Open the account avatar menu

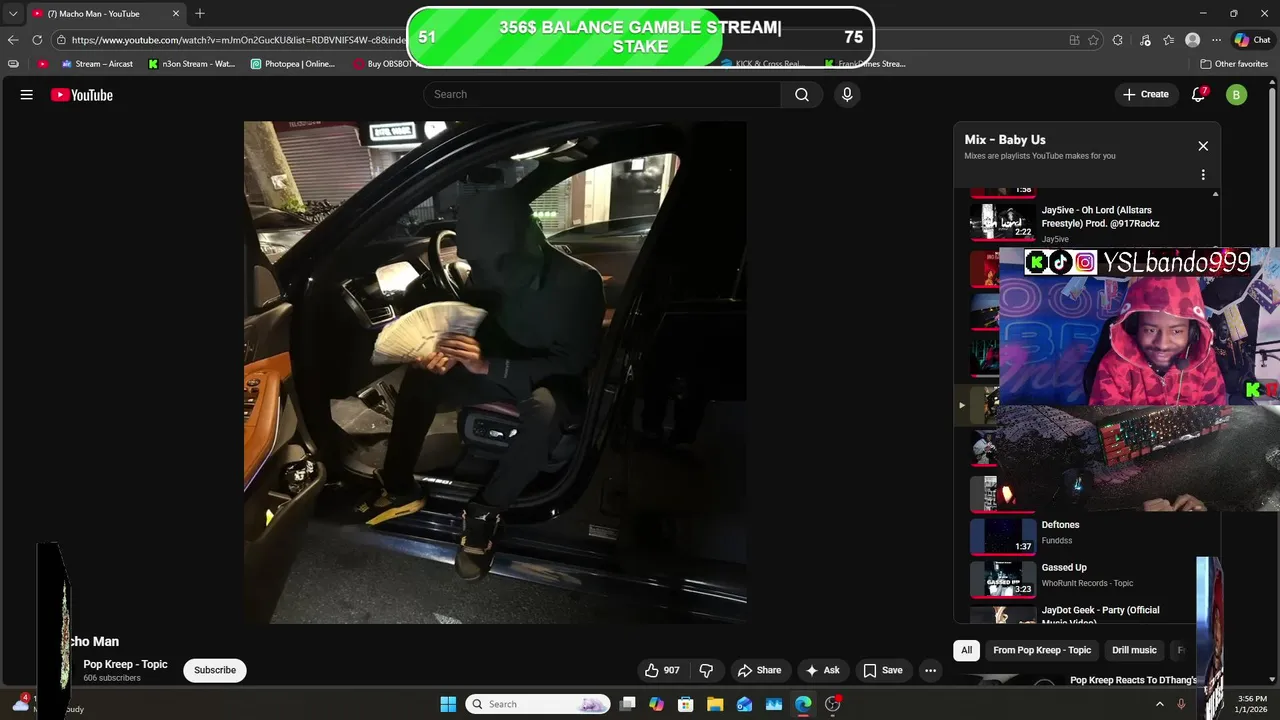pyautogui.click(x=1237, y=95)
